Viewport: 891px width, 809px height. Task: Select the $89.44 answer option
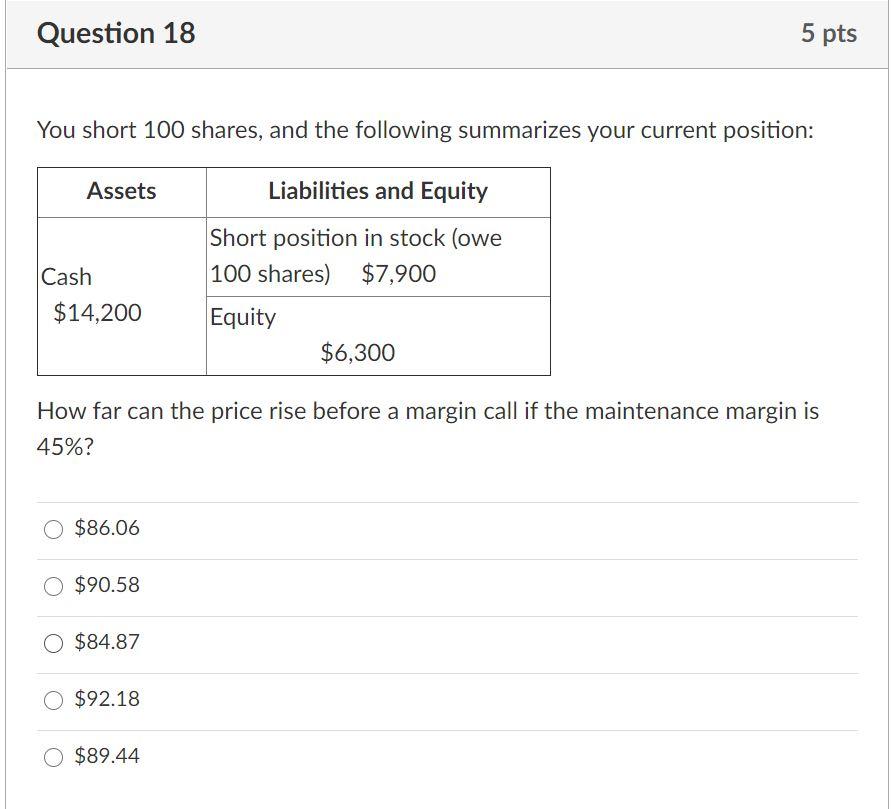(53, 757)
